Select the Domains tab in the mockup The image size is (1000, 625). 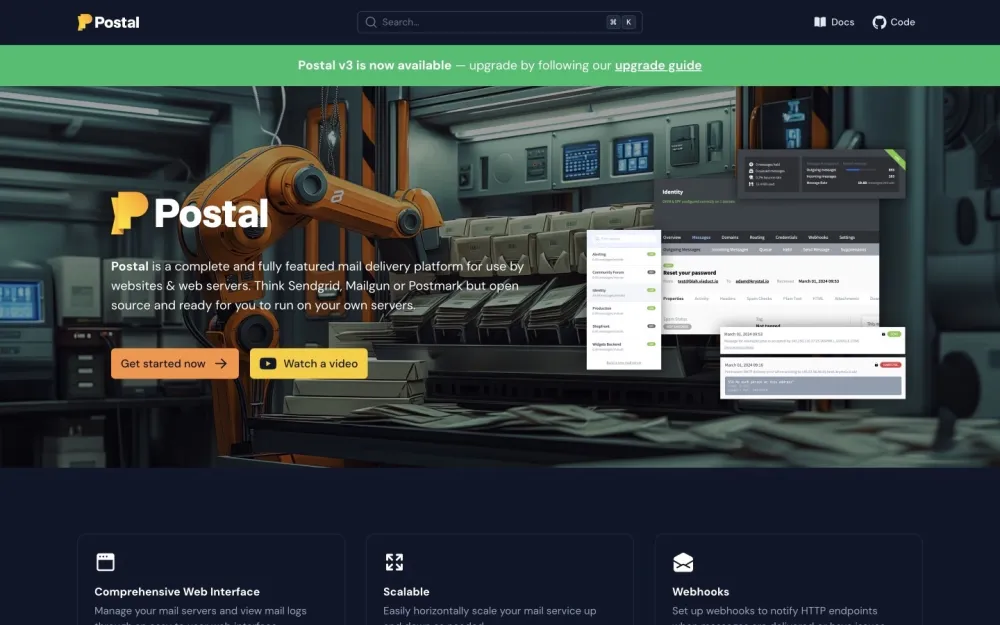(x=730, y=237)
